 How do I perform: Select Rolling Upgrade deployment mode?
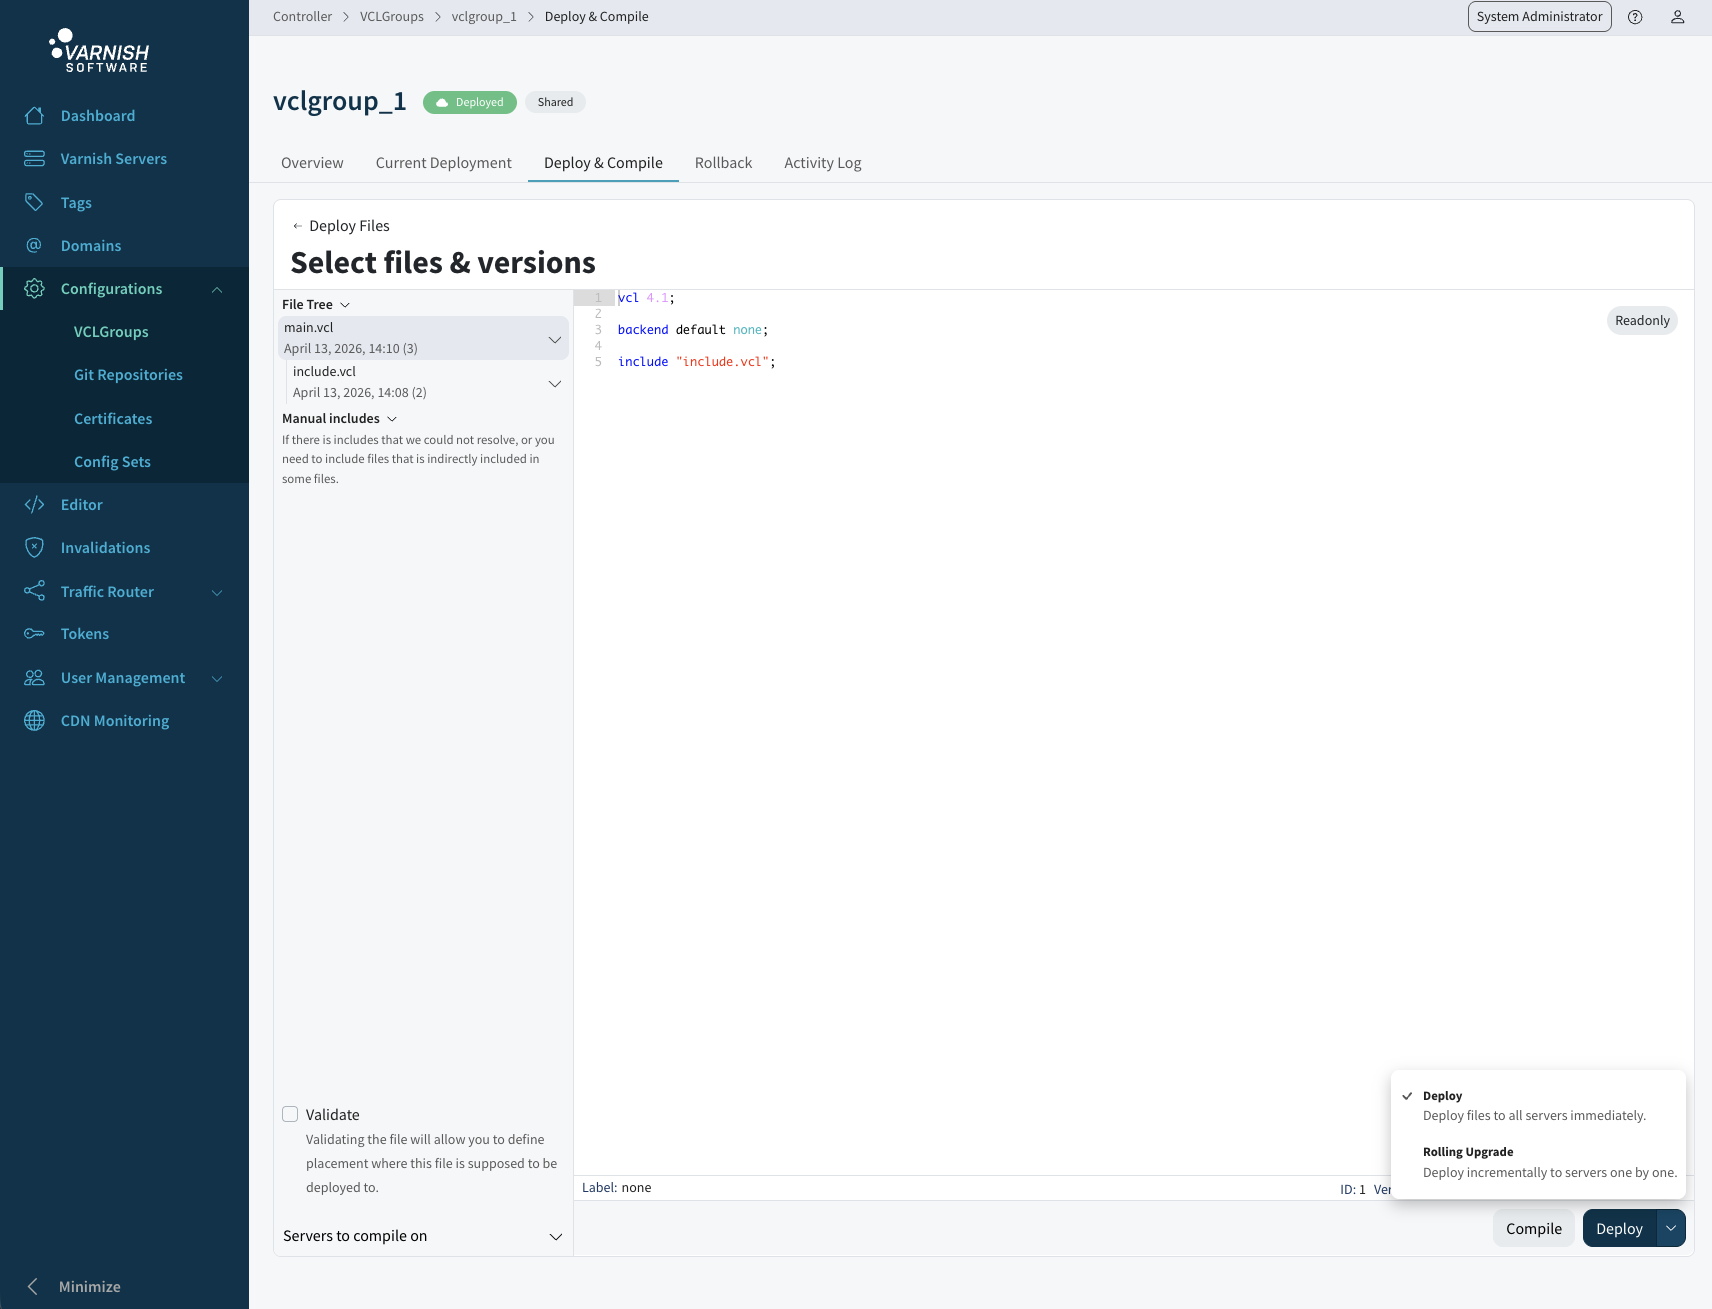pos(1467,1151)
